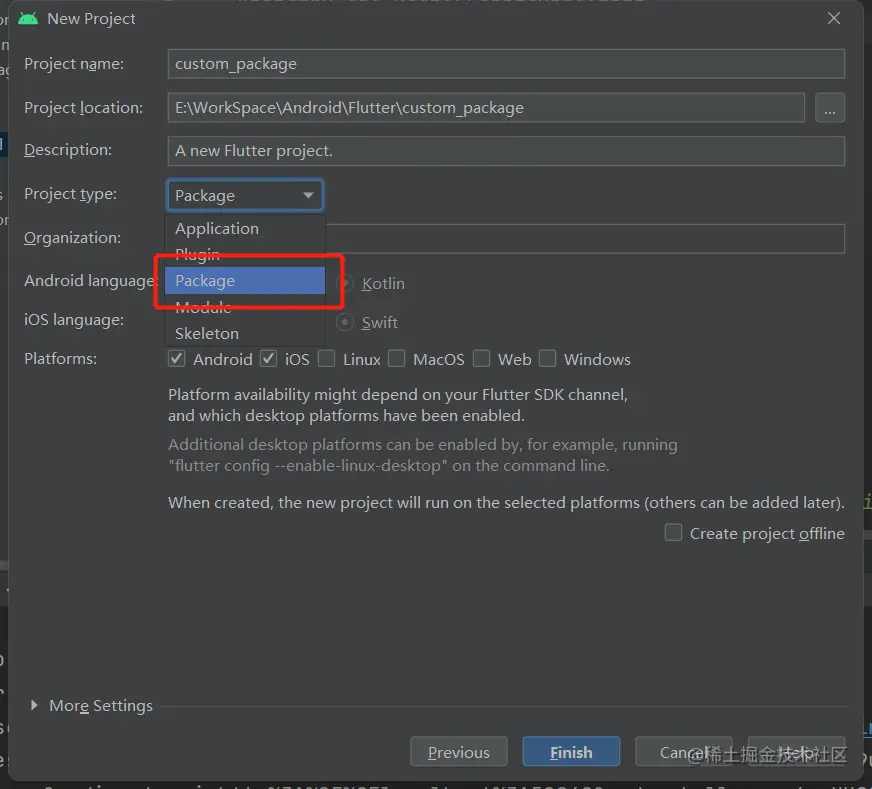Choose Plugin in the project type list

click(x=245, y=255)
